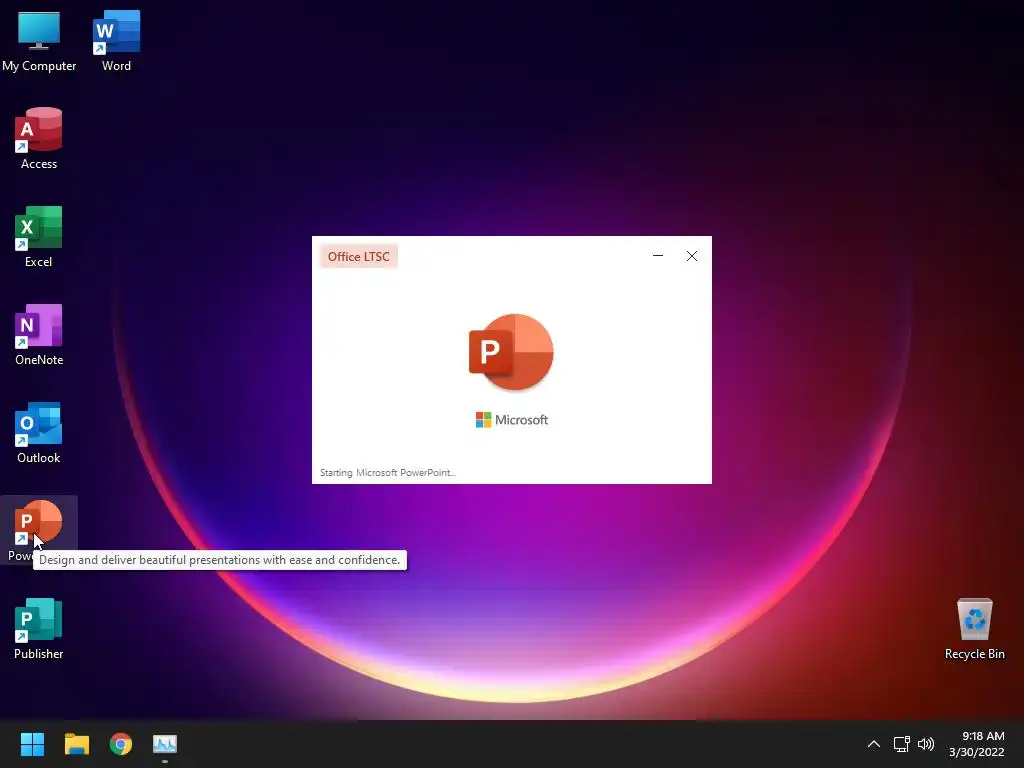1024x768 pixels.
Task: Open the My Computer desktop icon
Action: 39,40
